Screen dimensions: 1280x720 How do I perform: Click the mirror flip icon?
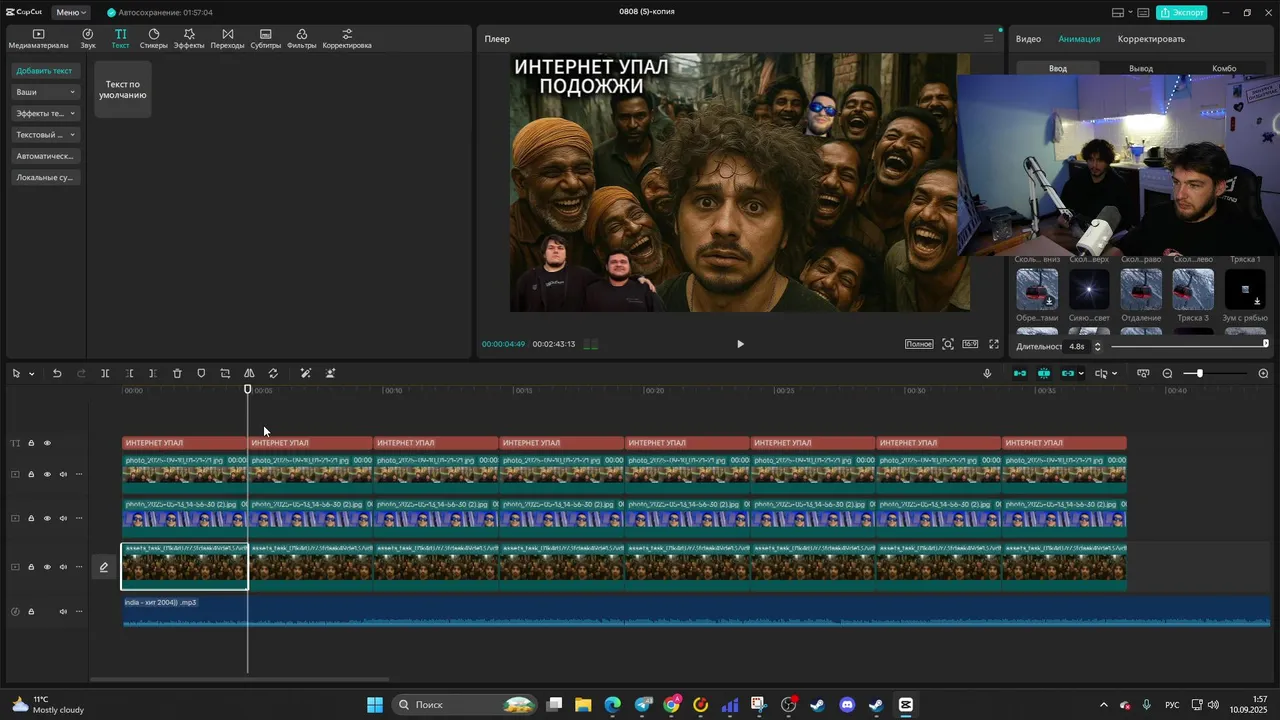pyautogui.click(x=249, y=373)
